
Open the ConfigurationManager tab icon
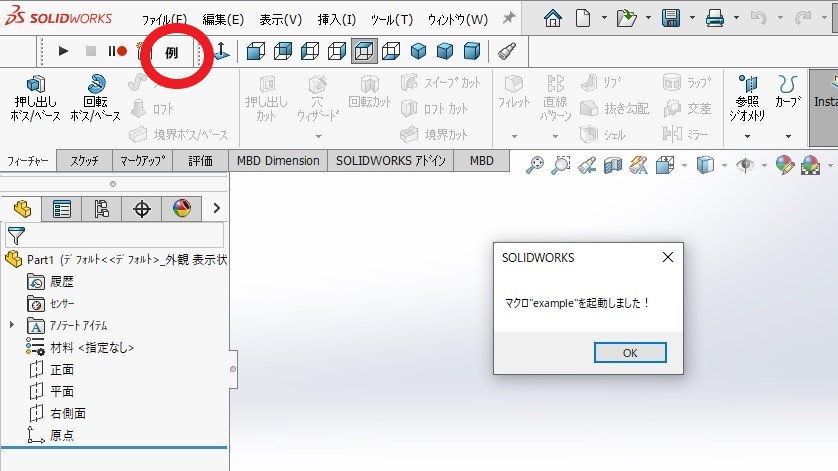98,208
